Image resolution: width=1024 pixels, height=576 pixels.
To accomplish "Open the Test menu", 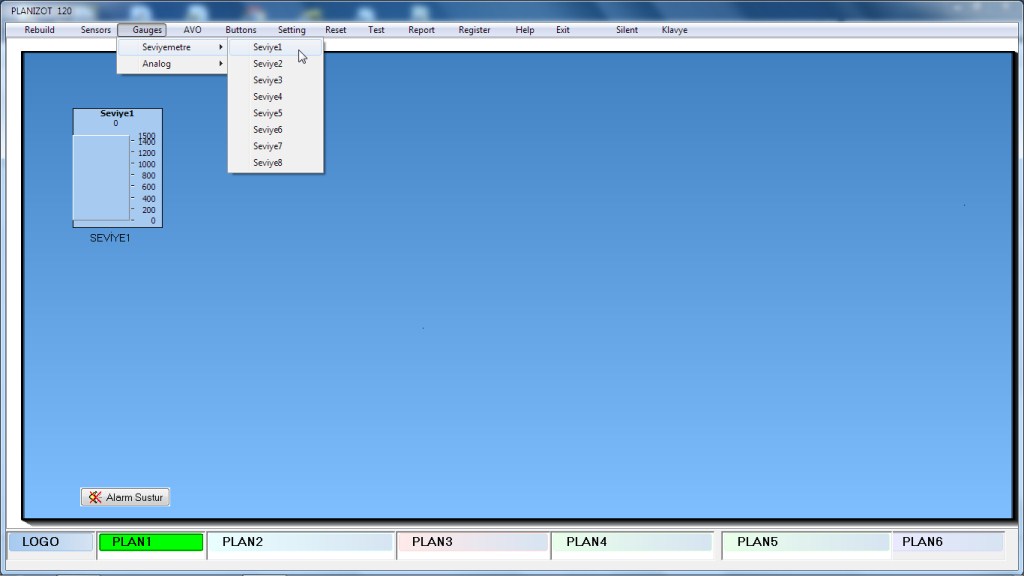I will (x=376, y=30).
